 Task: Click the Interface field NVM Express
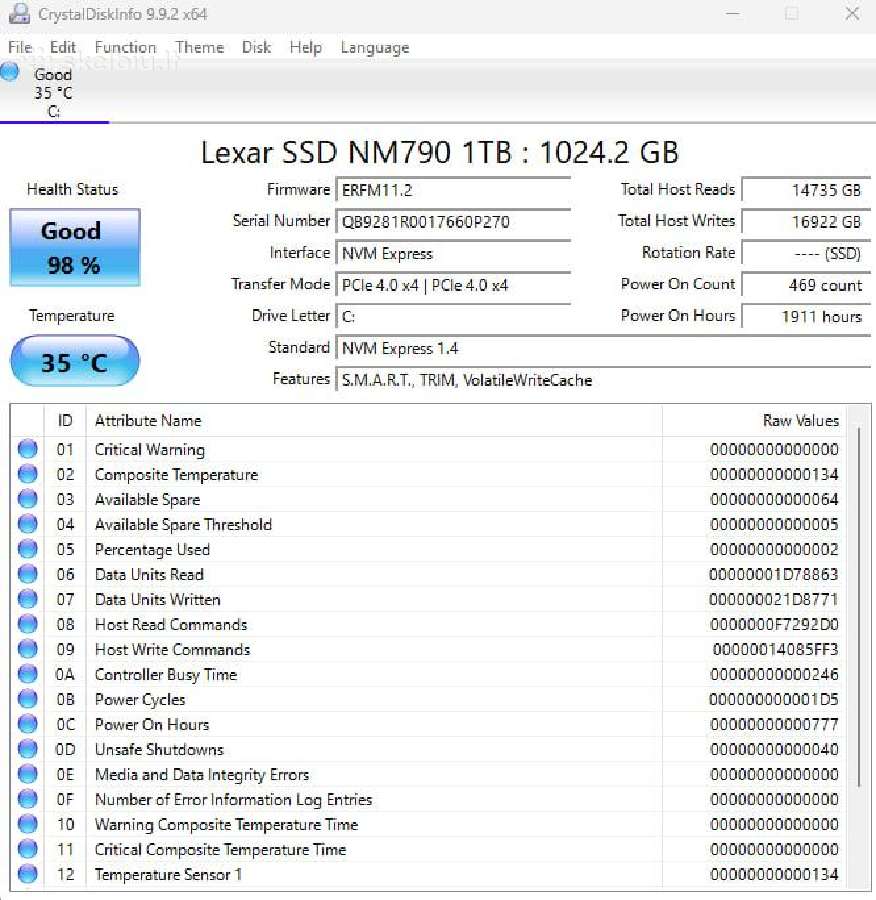pos(453,253)
